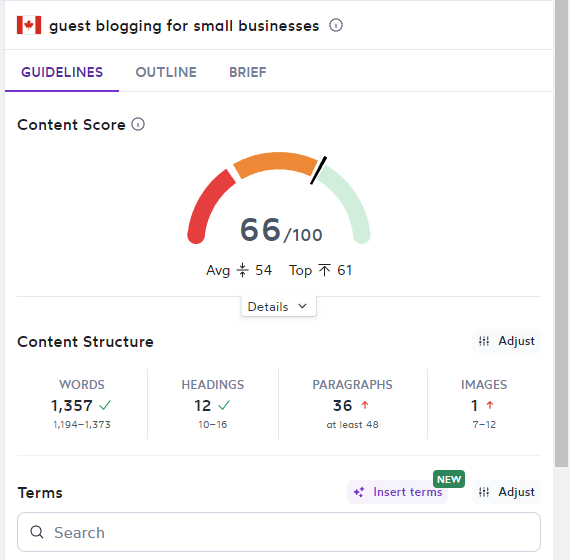Click the Terms heading
The width and height of the screenshot is (570, 560).
[x=40, y=493]
